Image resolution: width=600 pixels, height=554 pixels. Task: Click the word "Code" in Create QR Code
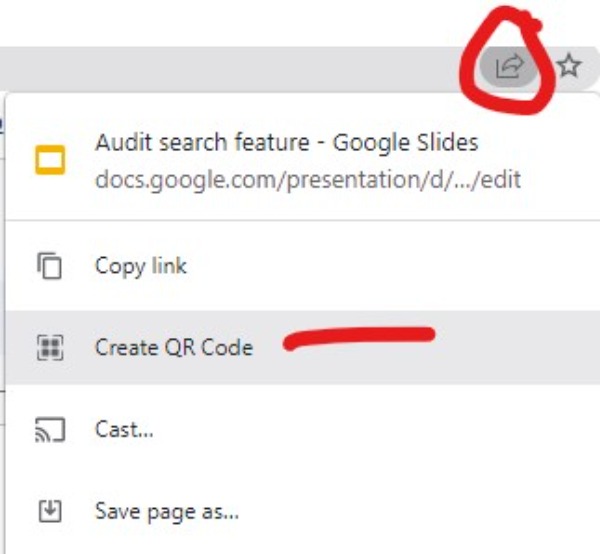pyautogui.click(x=230, y=347)
